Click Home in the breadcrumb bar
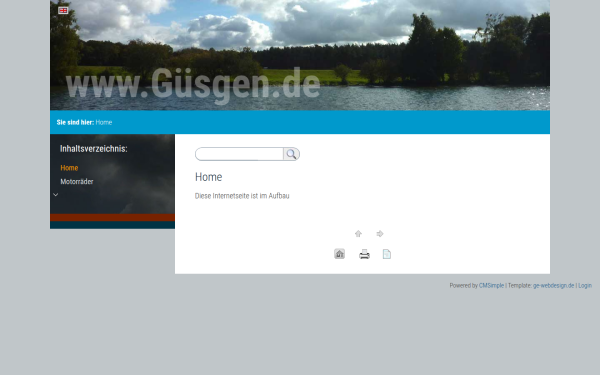This screenshot has height=375, width=600. [x=104, y=122]
